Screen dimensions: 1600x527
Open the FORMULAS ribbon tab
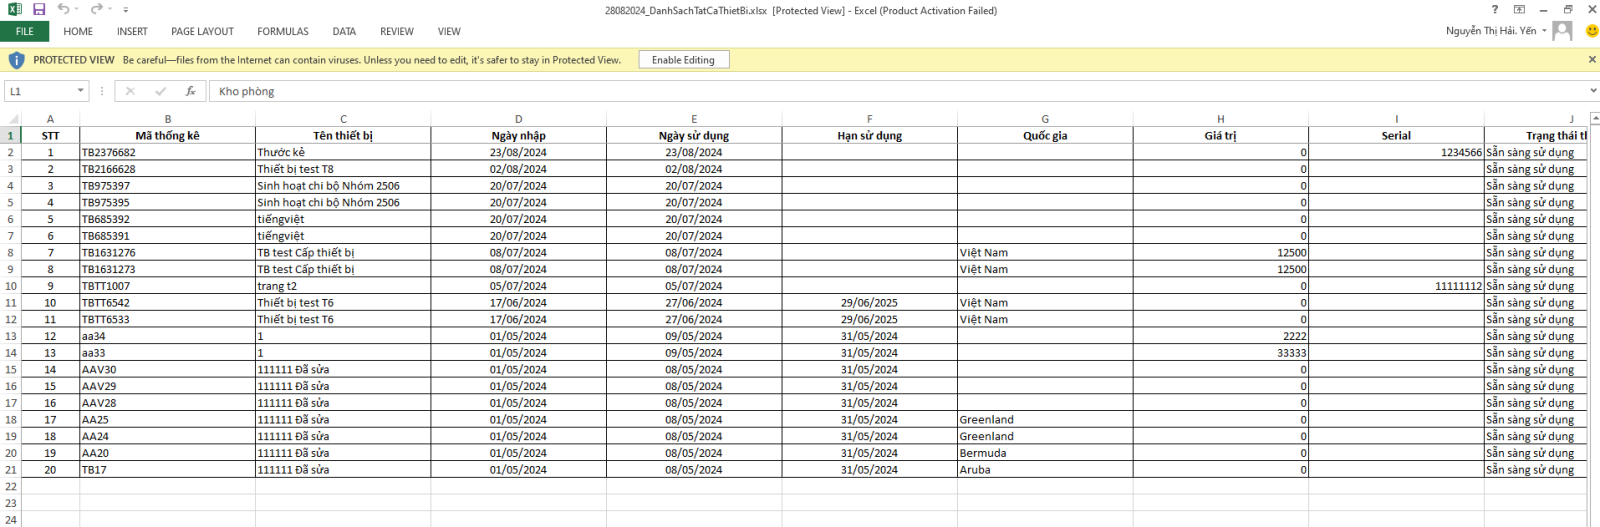pyautogui.click(x=283, y=31)
